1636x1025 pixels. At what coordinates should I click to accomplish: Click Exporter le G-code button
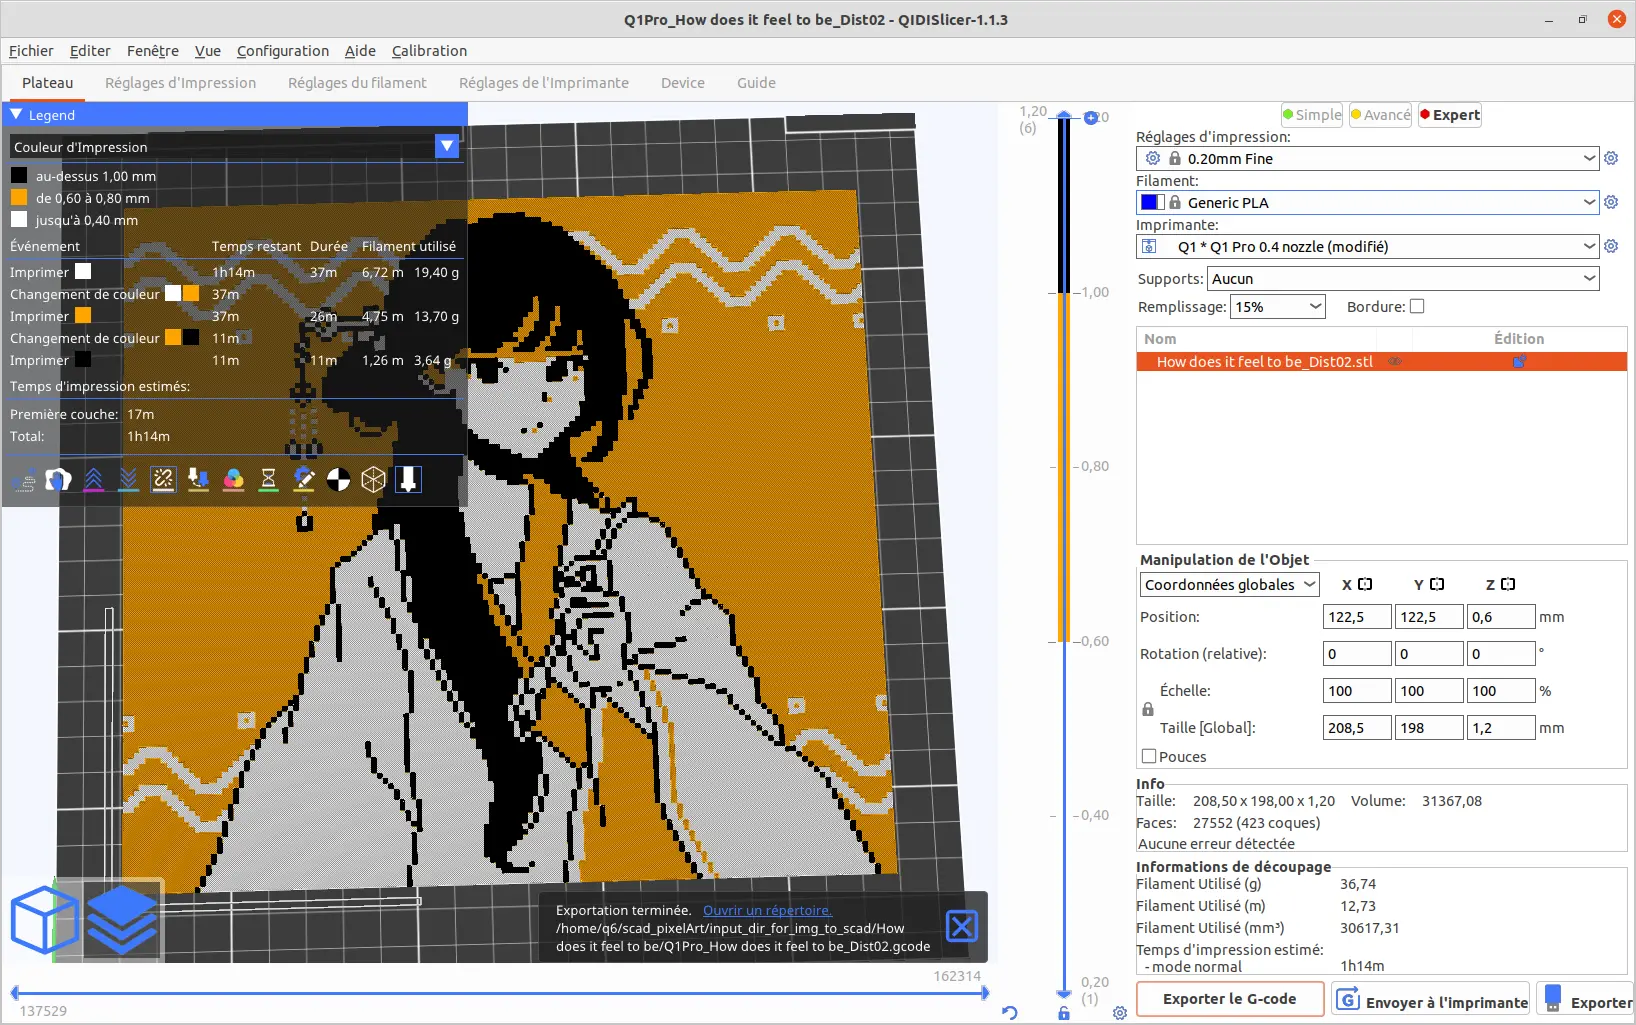pos(1230,999)
